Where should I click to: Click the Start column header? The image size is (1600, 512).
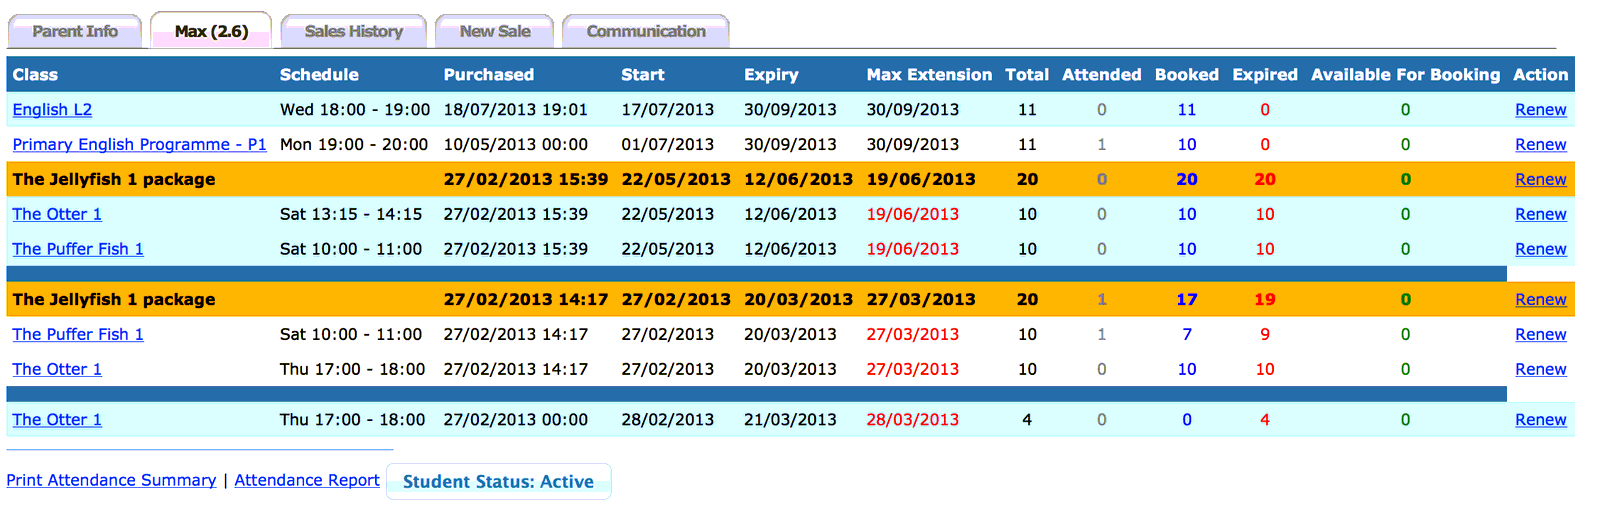(643, 75)
